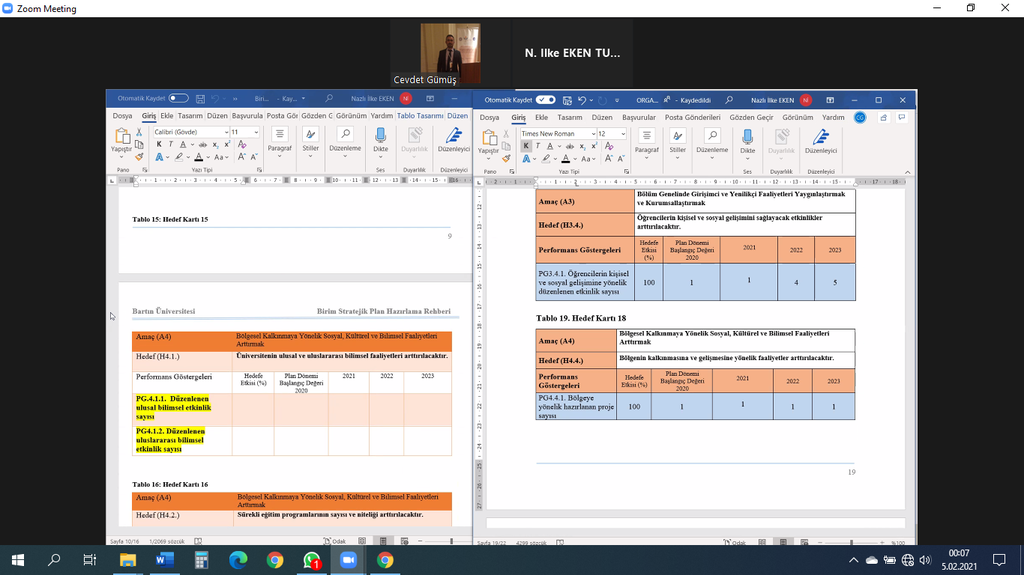Click Cevdet Gümüş video thumbnail
Viewport: 1024px width, 575px height.
[x=451, y=54]
